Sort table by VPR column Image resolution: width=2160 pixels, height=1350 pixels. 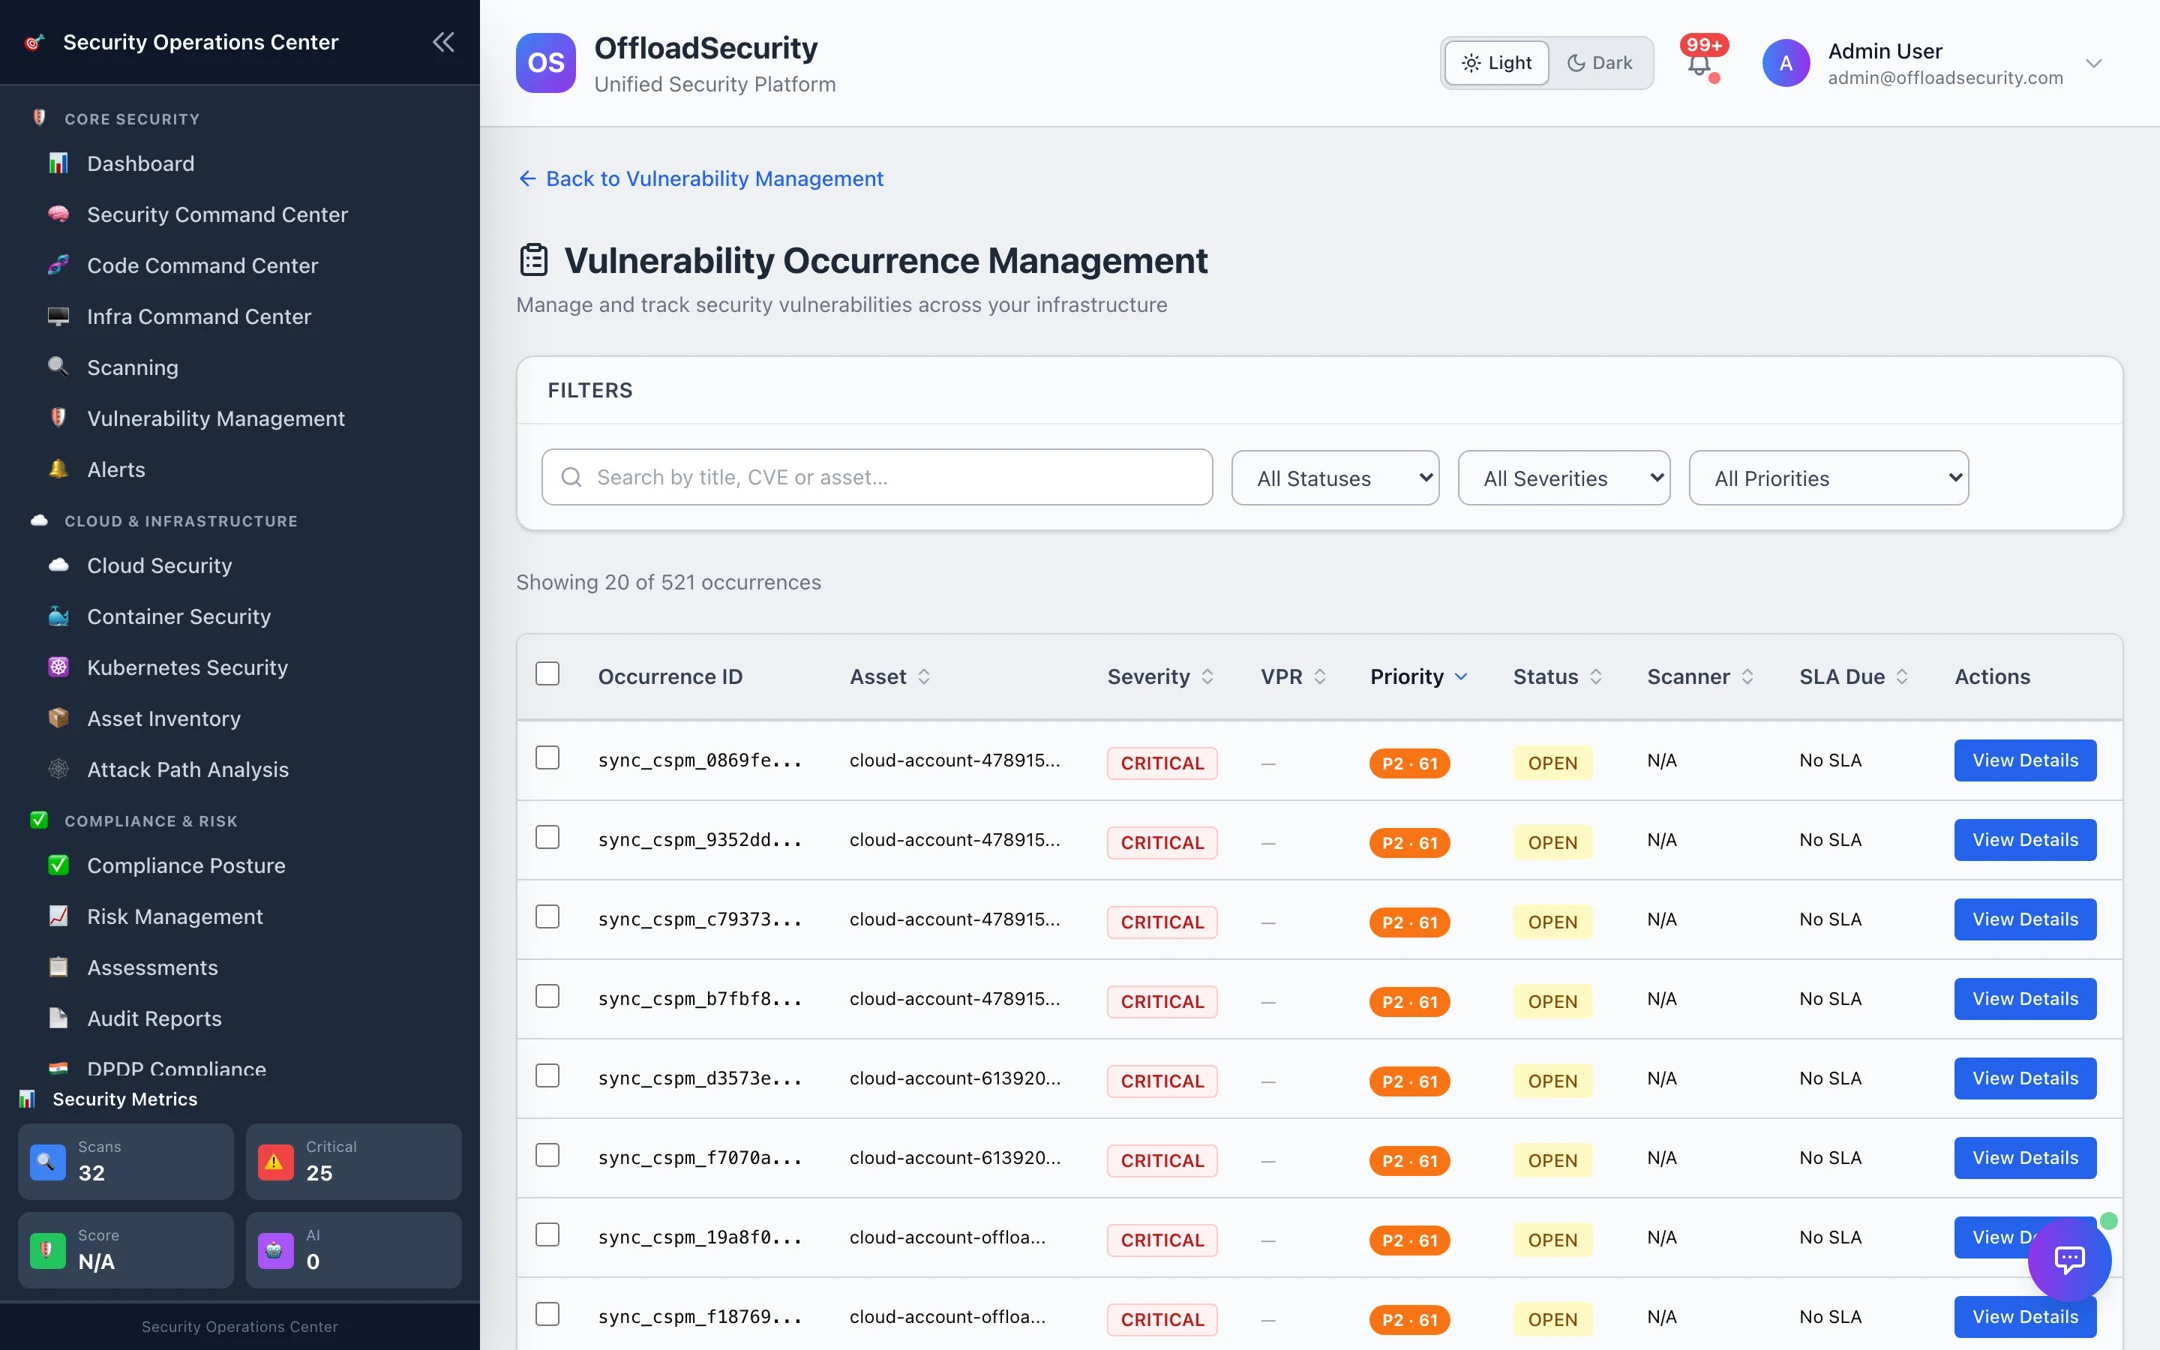[x=1294, y=677]
